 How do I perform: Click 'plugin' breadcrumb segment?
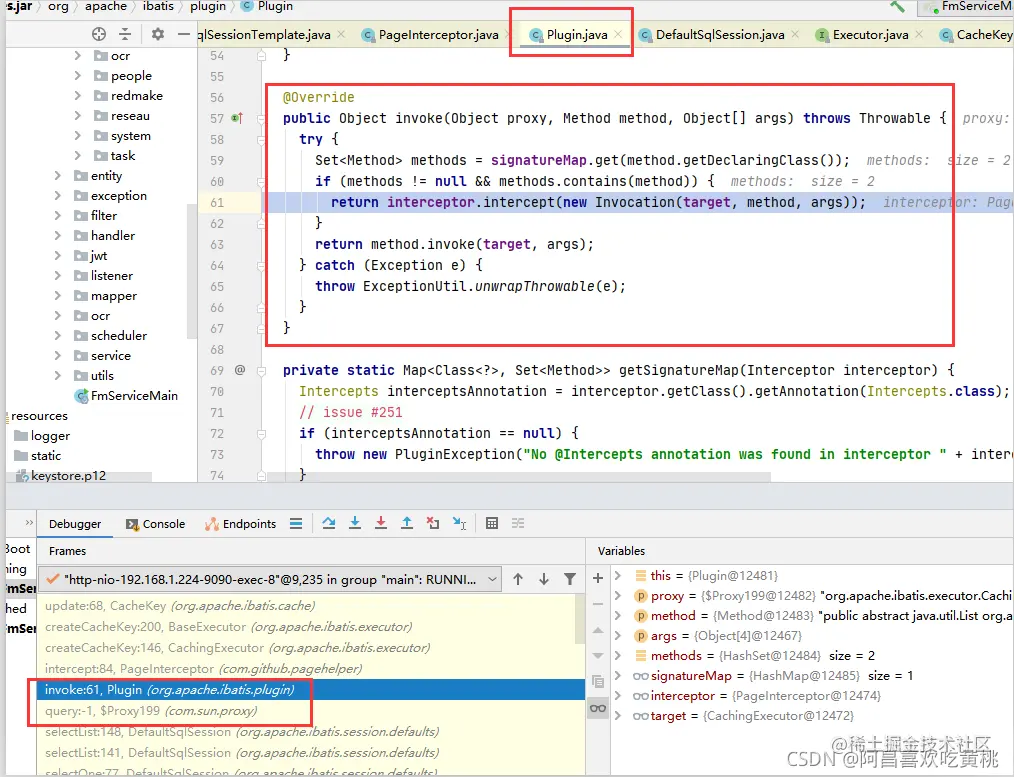[x=208, y=6]
